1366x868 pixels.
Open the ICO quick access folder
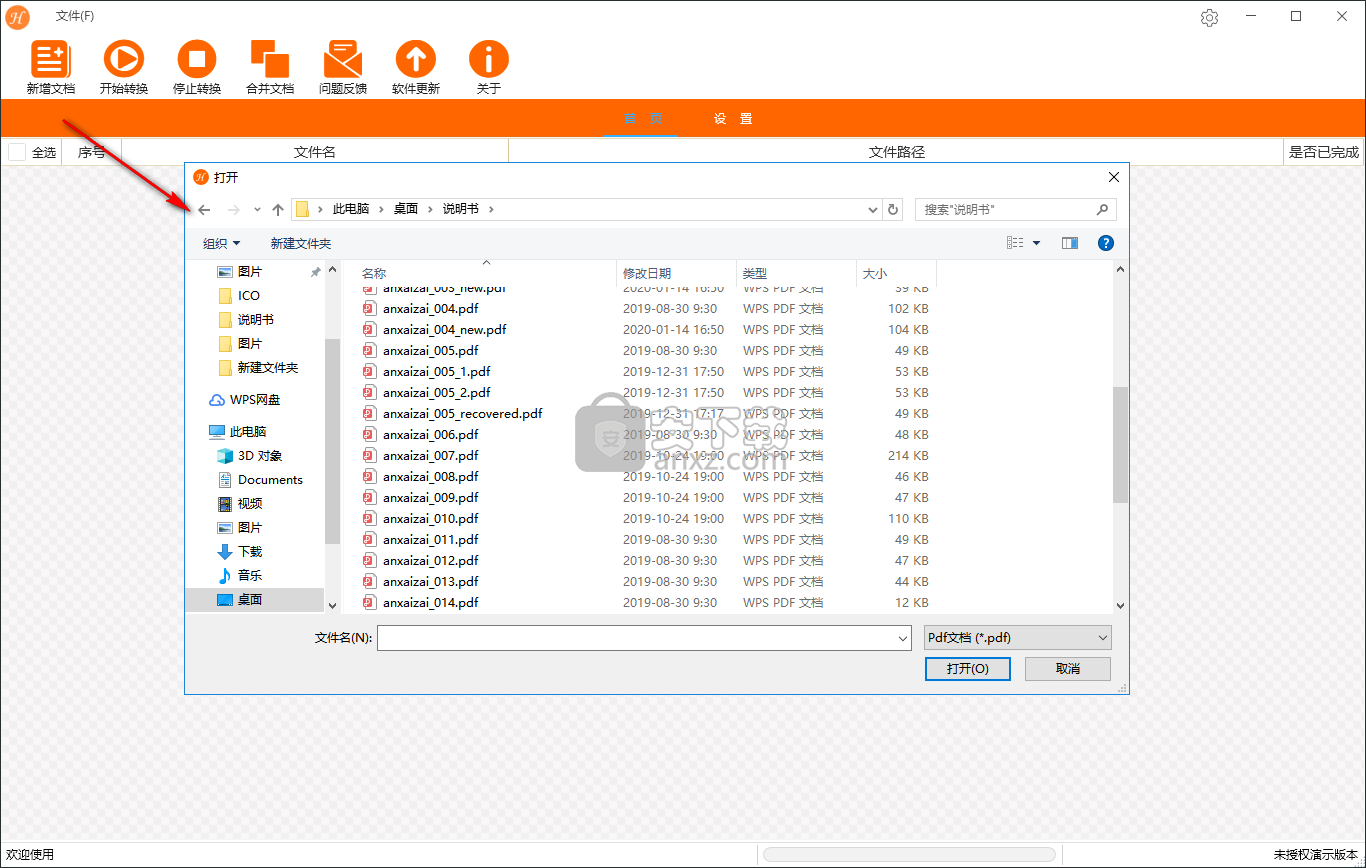point(239,296)
